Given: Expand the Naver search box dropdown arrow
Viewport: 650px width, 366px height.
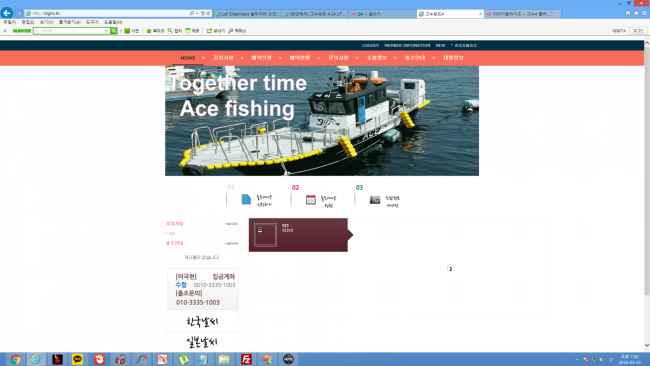Looking at the screenshot, I should (x=106, y=31).
